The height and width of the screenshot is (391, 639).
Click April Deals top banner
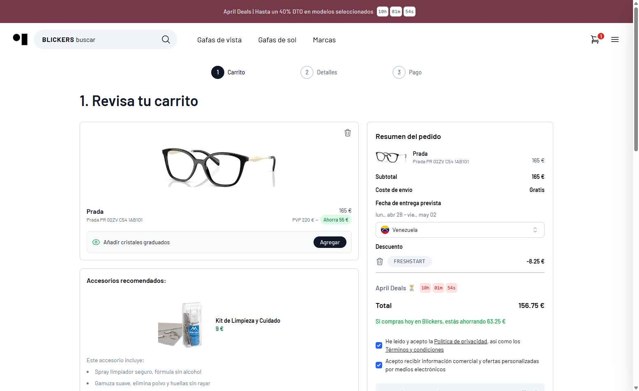click(316, 11)
